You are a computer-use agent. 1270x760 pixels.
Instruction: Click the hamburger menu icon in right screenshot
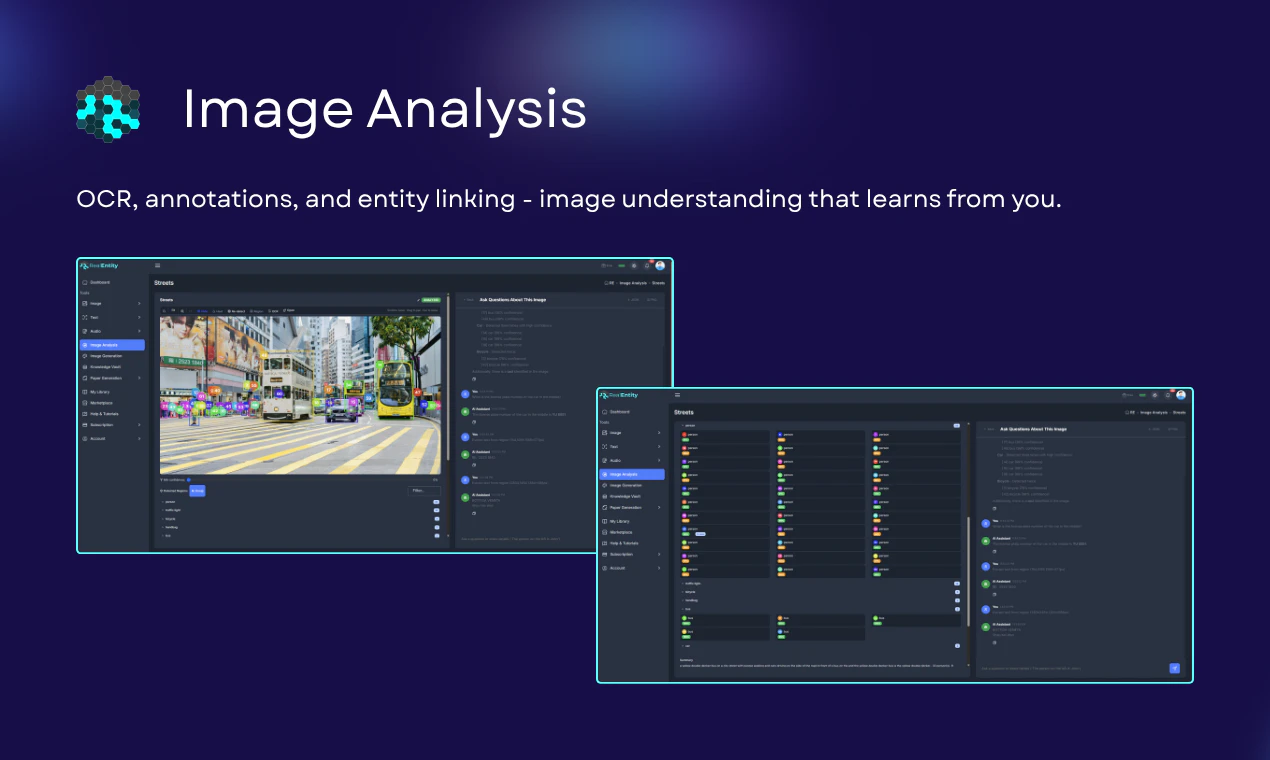pos(677,395)
